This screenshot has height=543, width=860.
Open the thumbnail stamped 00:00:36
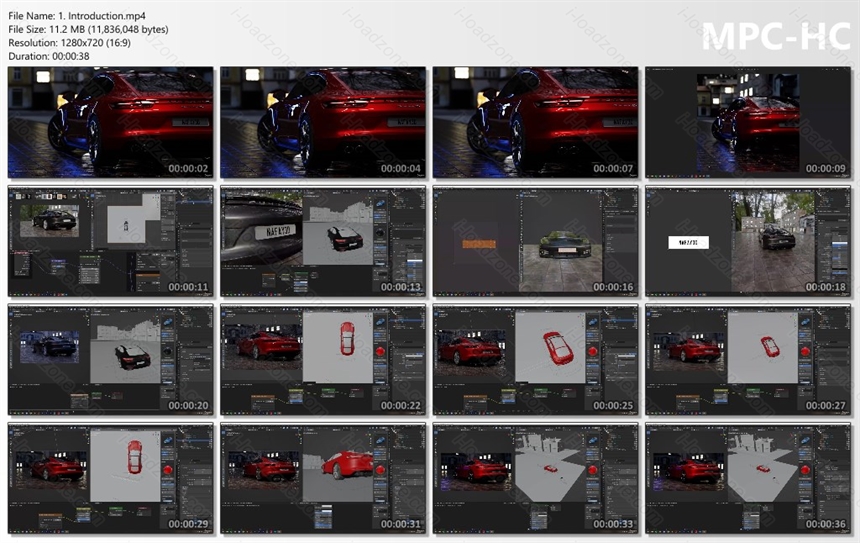click(748, 478)
